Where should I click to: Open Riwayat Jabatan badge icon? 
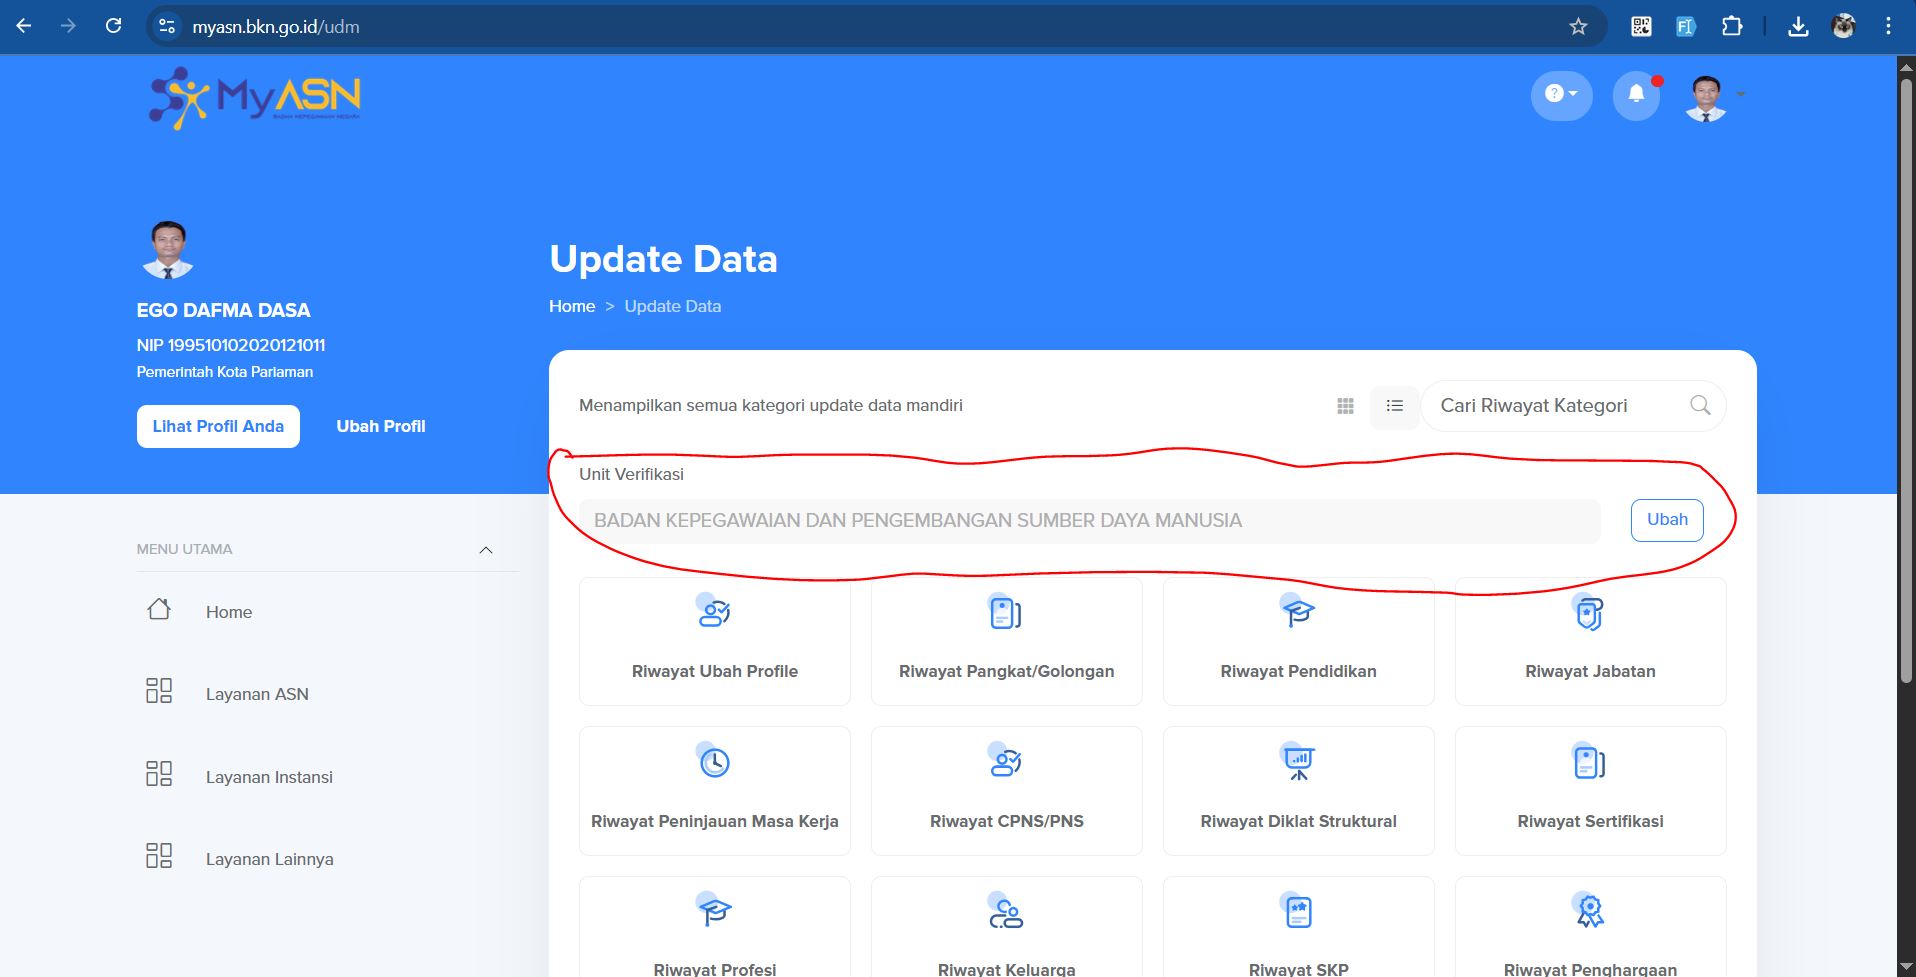click(x=1589, y=612)
